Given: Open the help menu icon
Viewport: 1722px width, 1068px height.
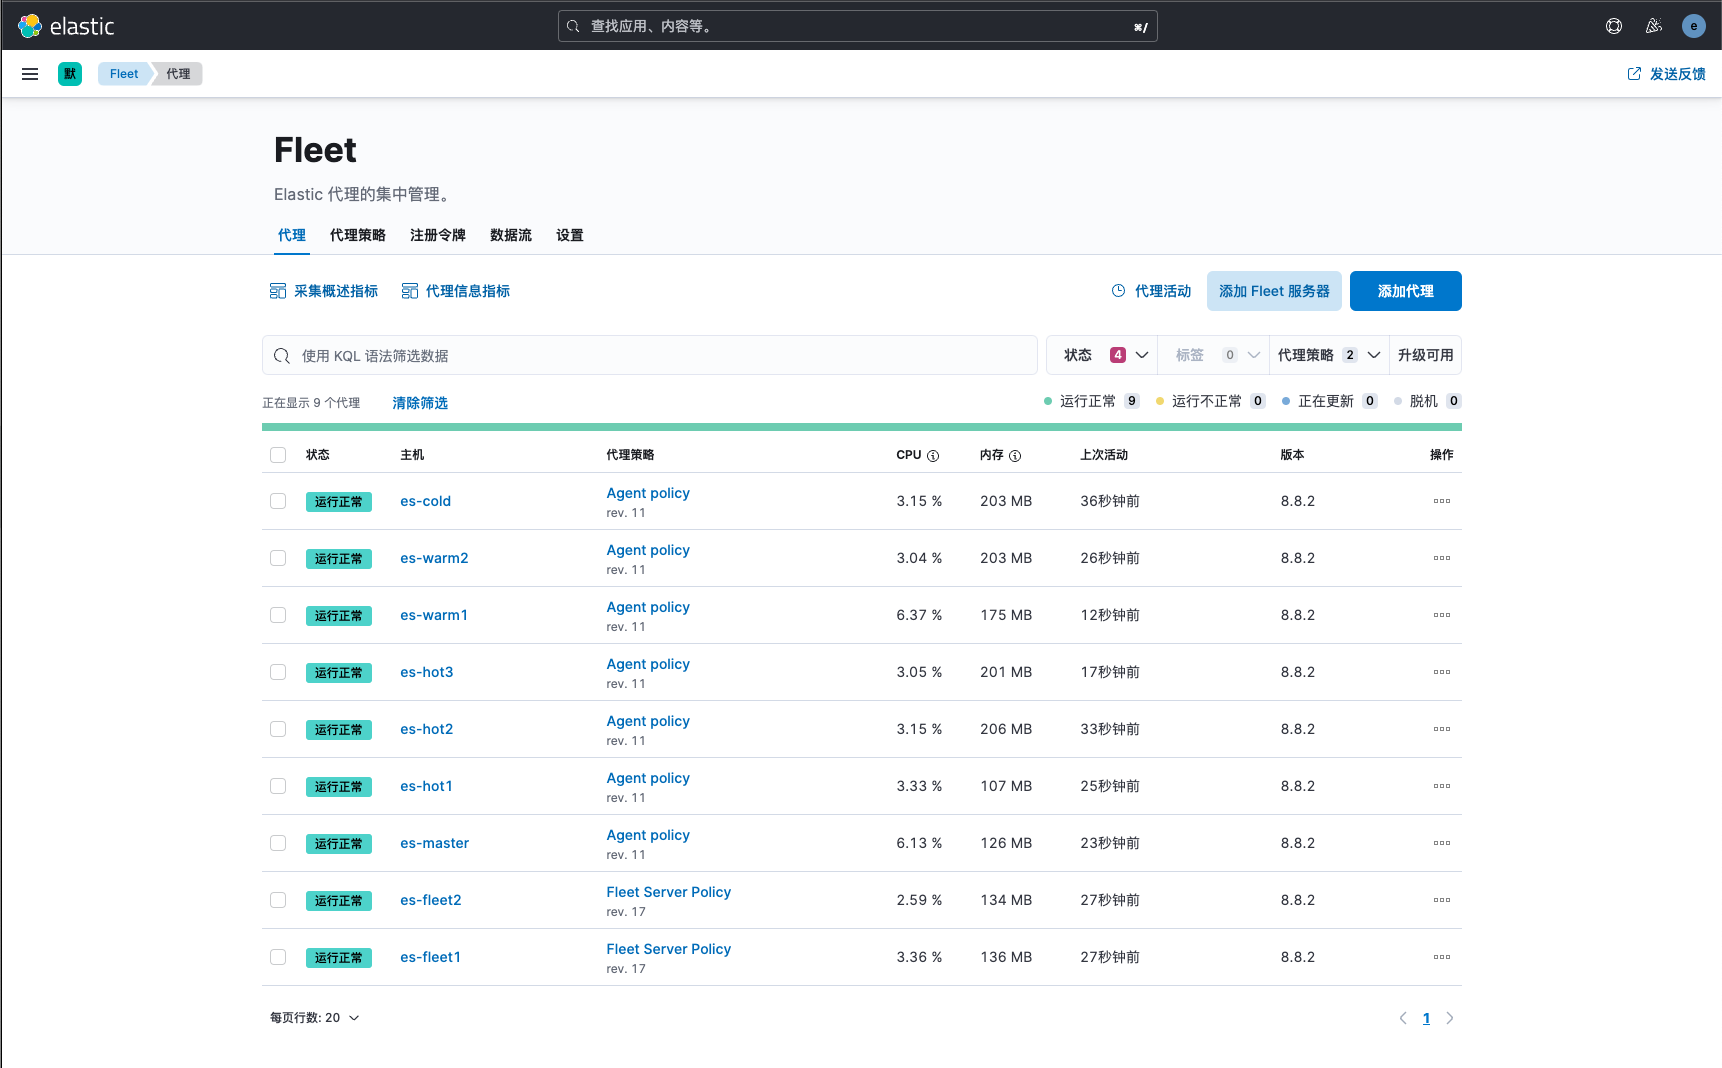Looking at the screenshot, I should [1614, 26].
